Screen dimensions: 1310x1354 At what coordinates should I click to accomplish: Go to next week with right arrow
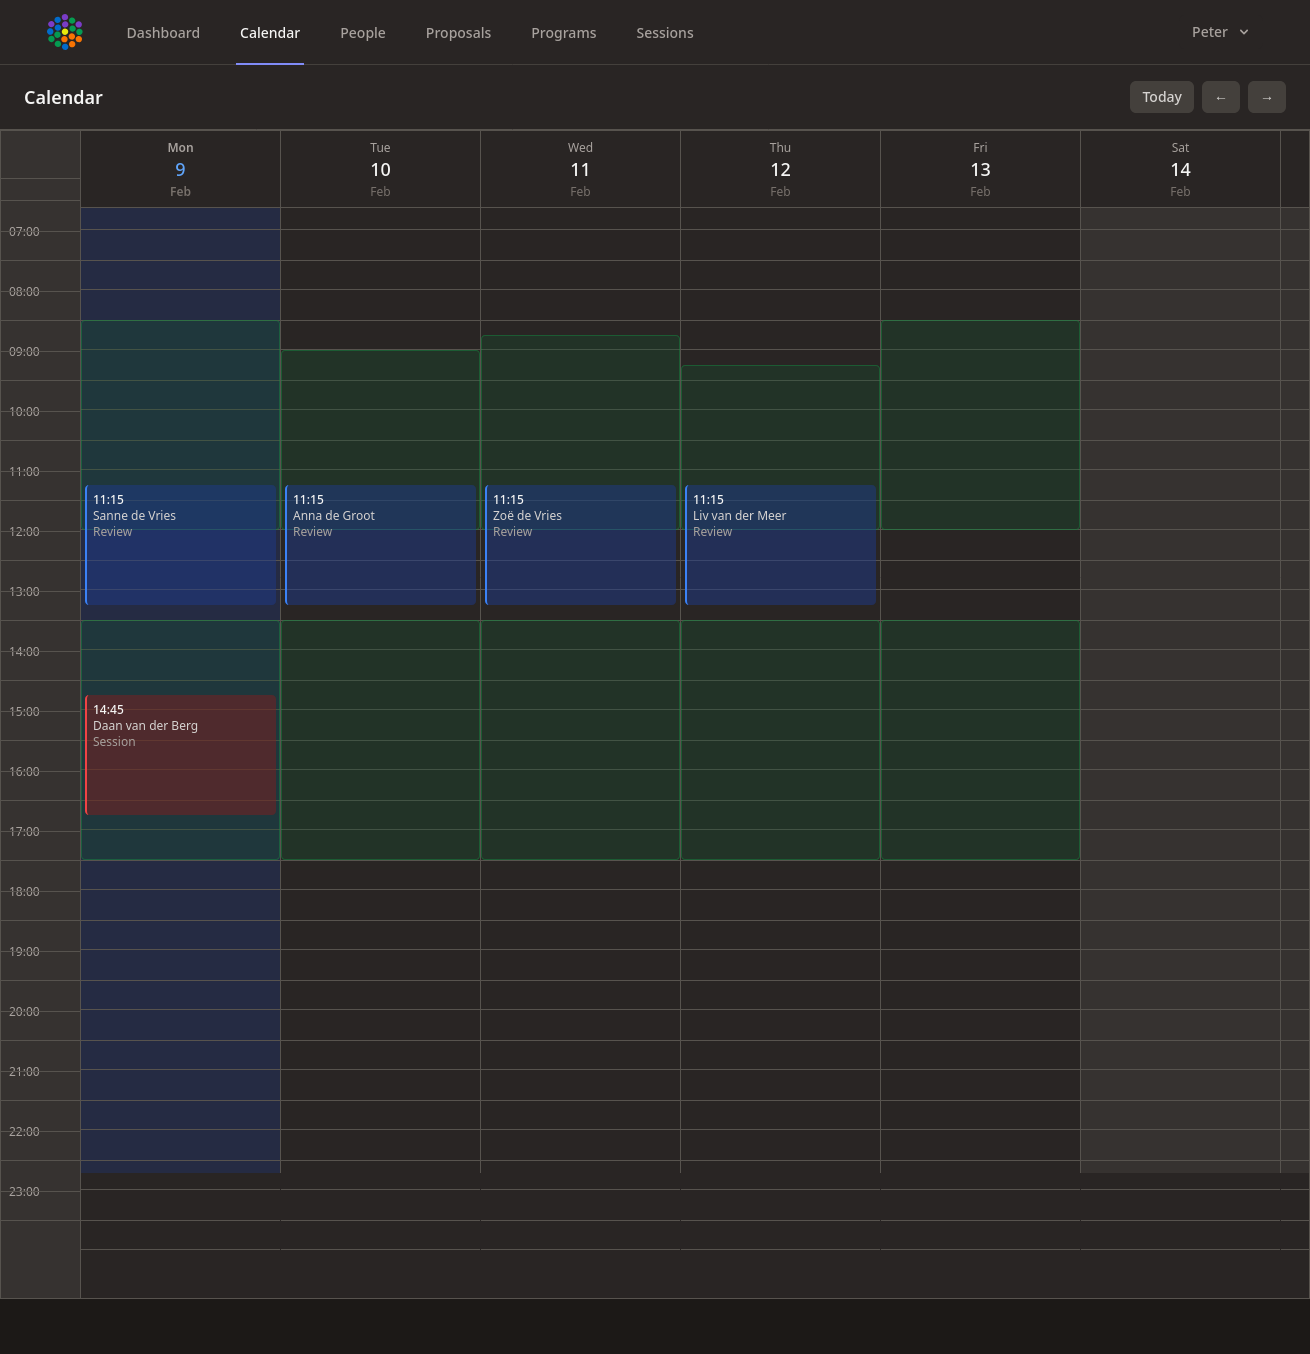coord(1267,97)
